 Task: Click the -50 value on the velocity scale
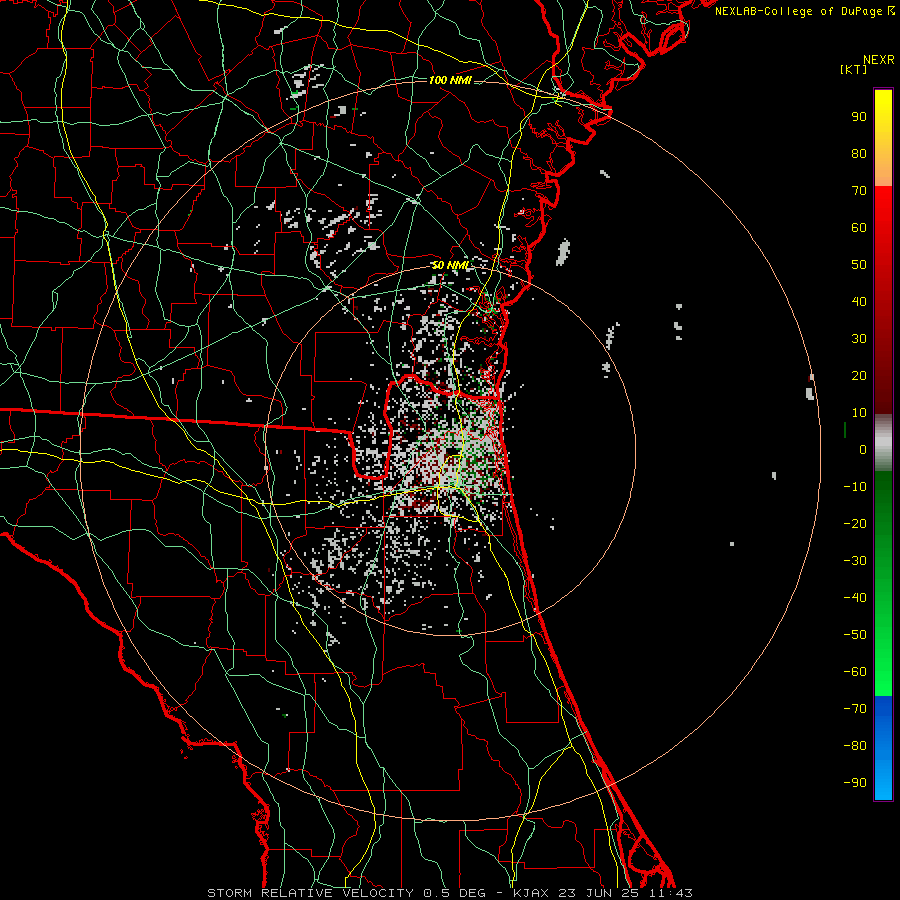click(x=855, y=635)
